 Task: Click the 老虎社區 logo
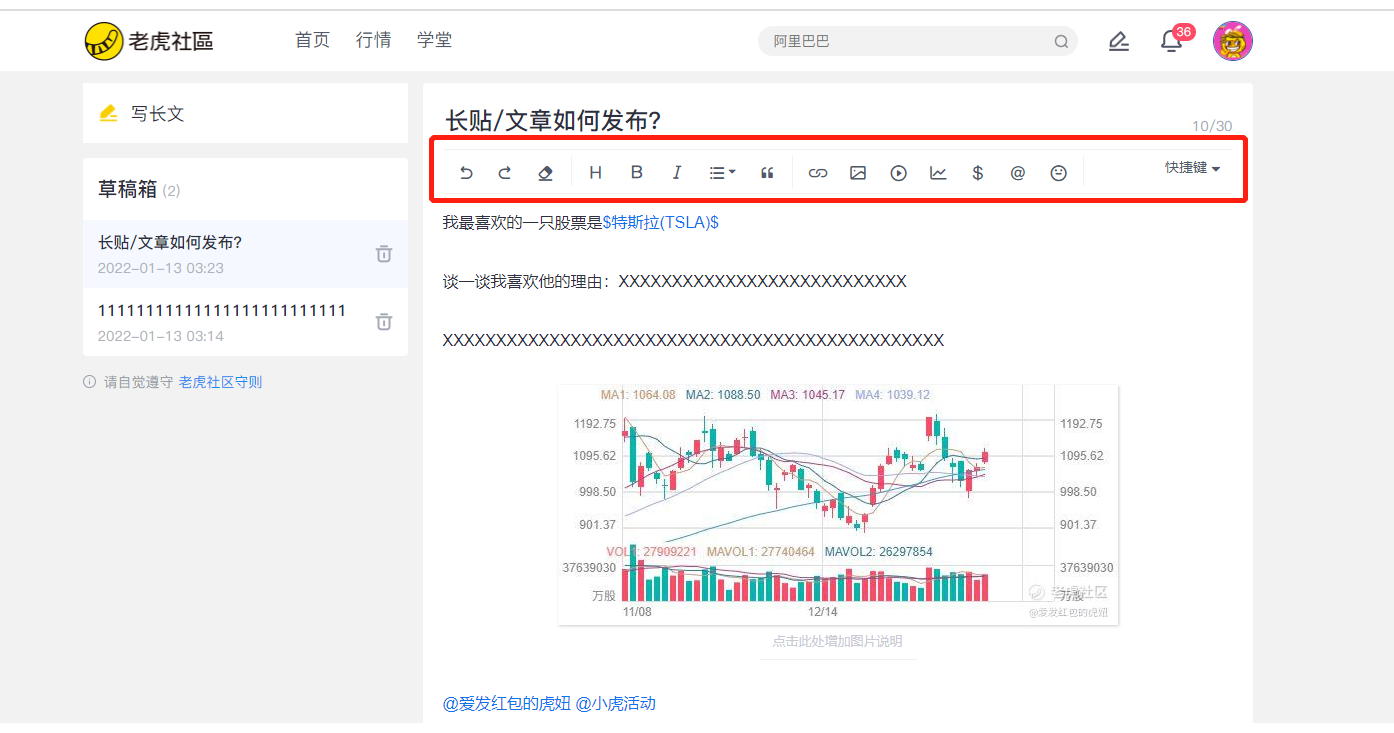(x=149, y=41)
